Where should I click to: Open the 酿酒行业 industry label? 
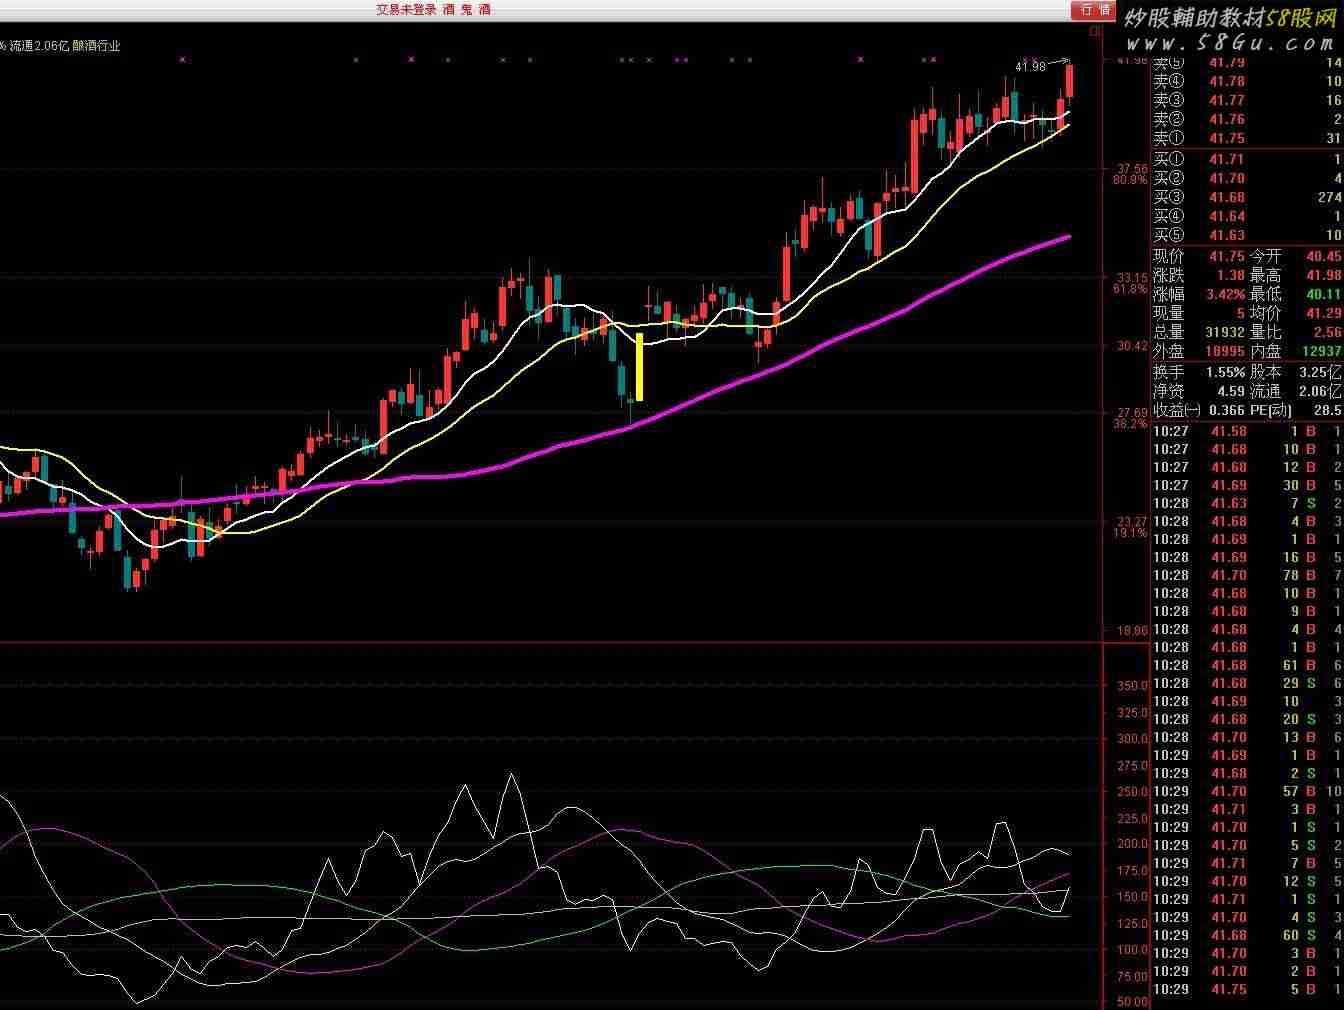[96, 46]
